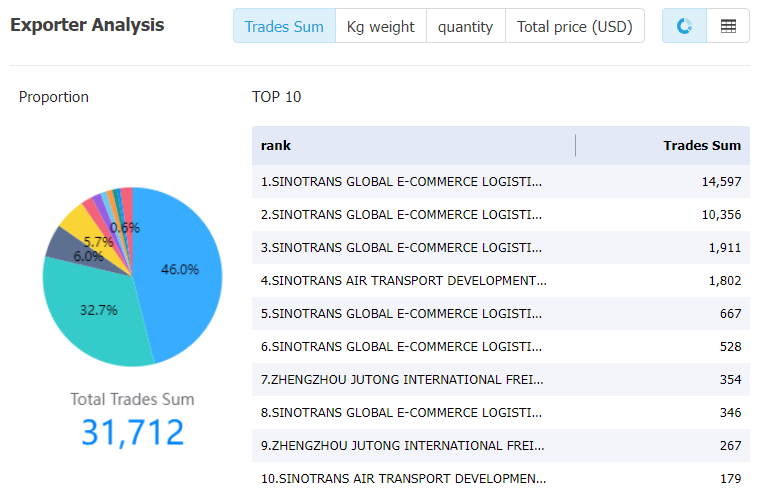Click the 1,911 trades value

coord(725,248)
